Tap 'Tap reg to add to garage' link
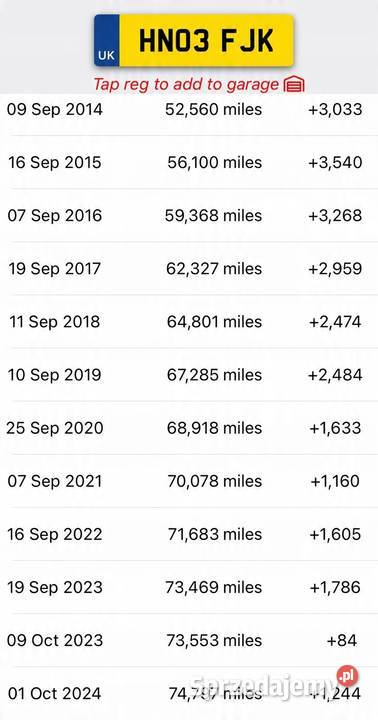The image size is (378, 720). tap(186, 84)
